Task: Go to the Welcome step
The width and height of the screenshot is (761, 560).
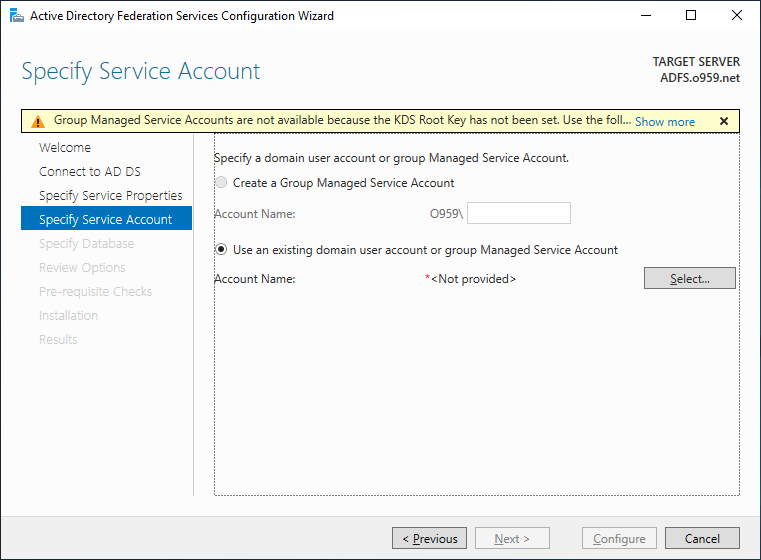Action: [x=65, y=148]
